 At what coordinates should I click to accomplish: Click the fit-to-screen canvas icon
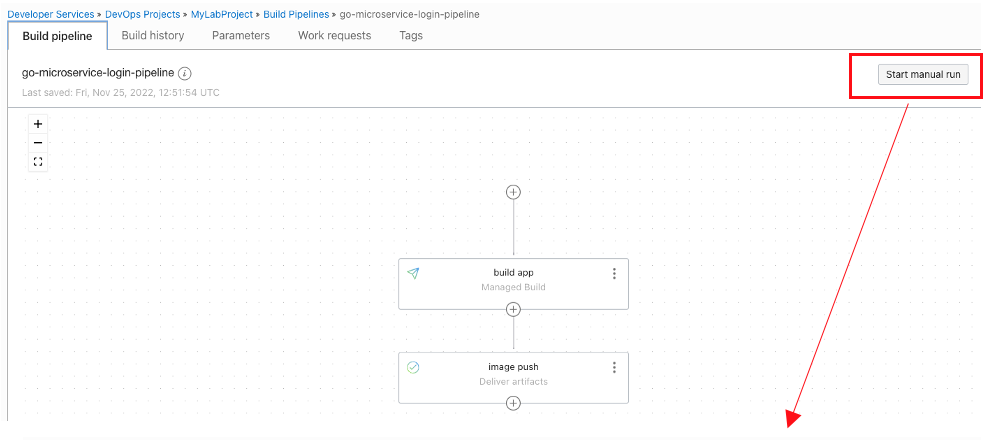(38, 161)
